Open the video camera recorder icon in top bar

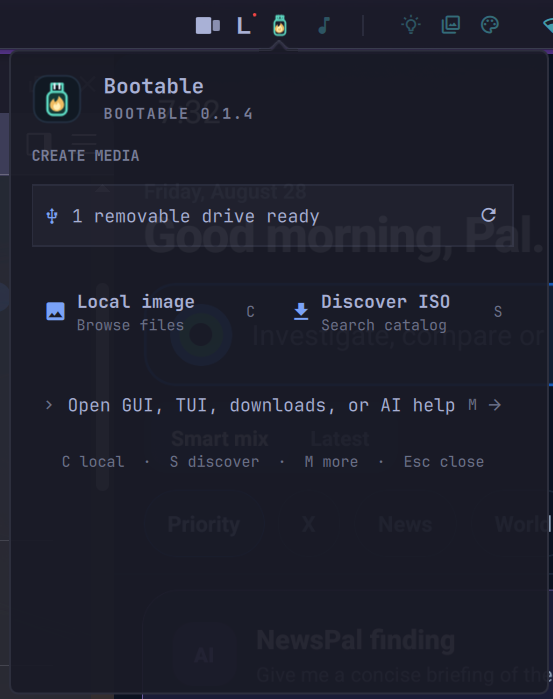click(208, 25)
